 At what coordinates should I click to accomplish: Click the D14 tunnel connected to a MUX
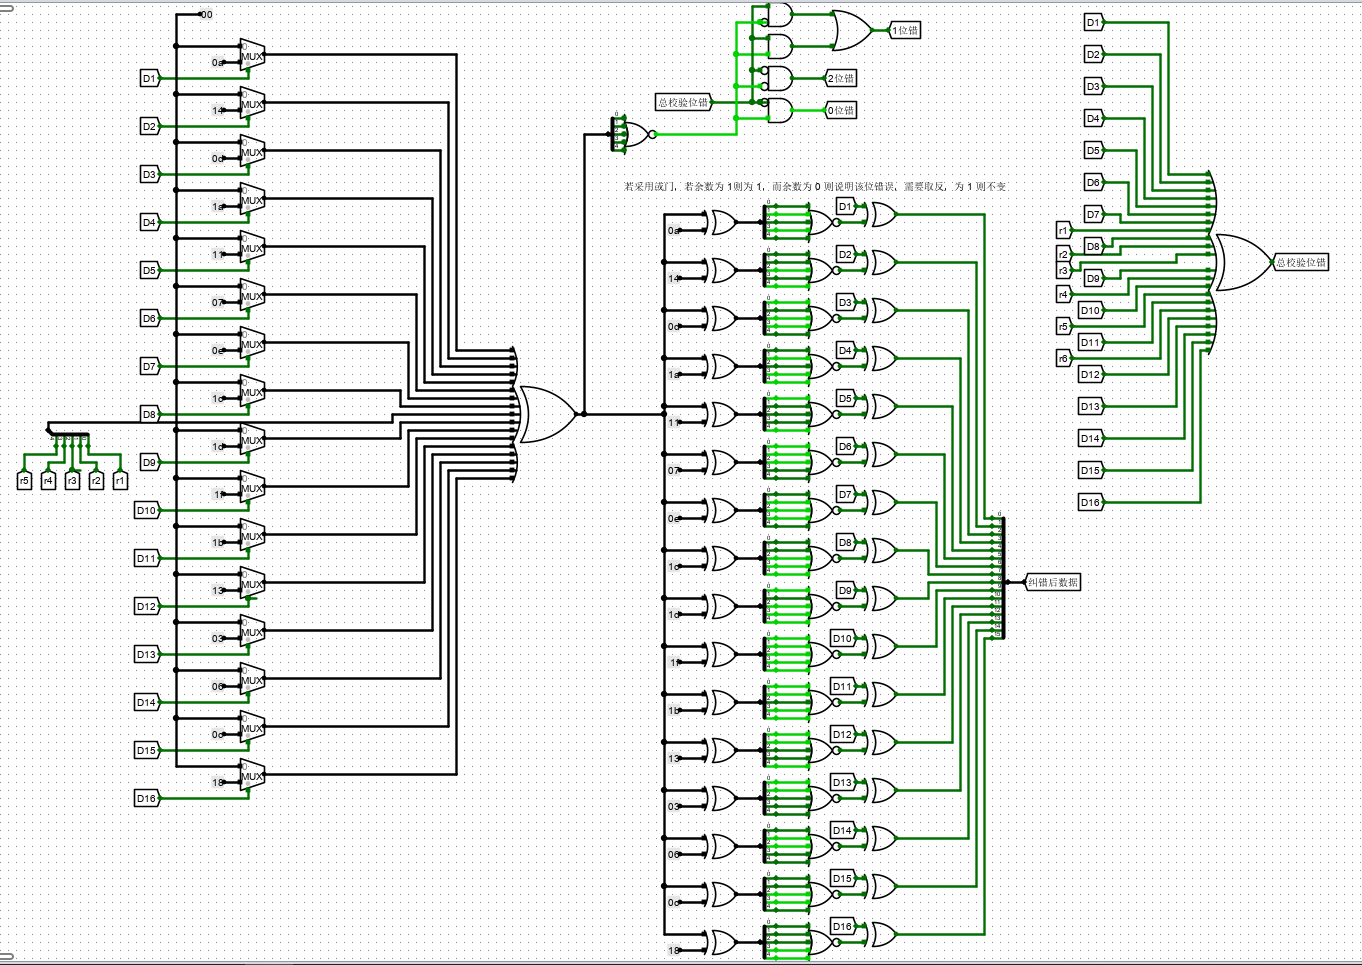click(x=147, y=702)
